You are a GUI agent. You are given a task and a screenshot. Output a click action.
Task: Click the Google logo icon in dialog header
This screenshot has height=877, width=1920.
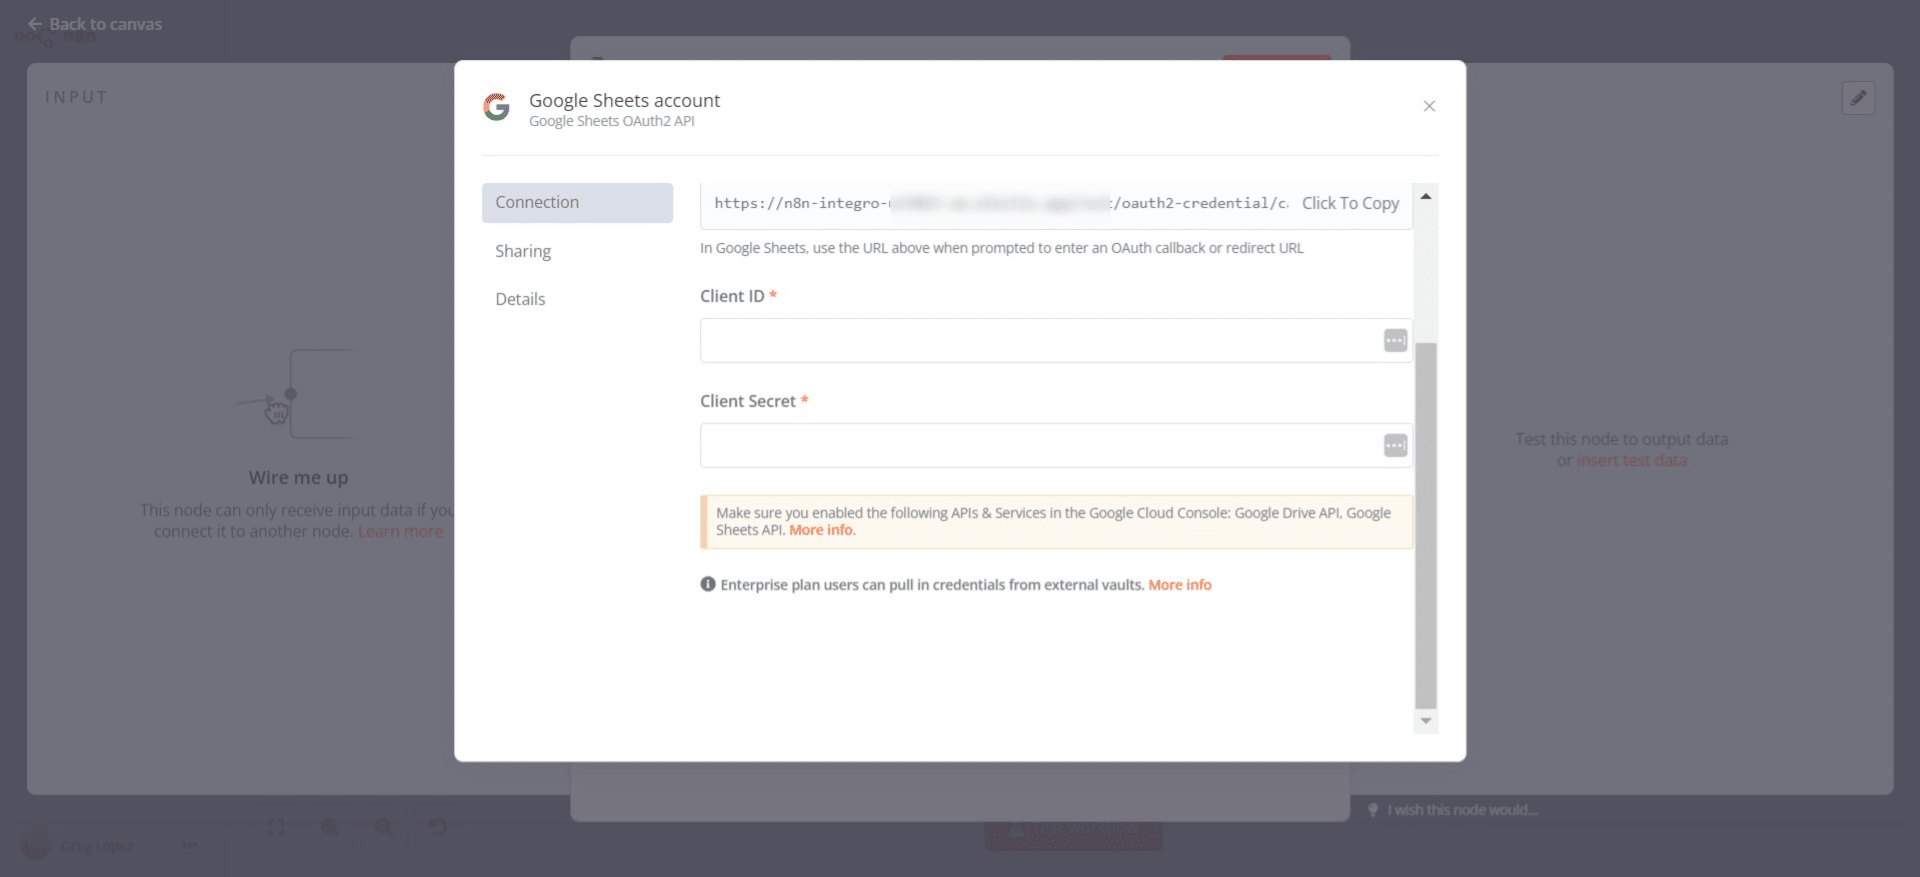point(497,107)
